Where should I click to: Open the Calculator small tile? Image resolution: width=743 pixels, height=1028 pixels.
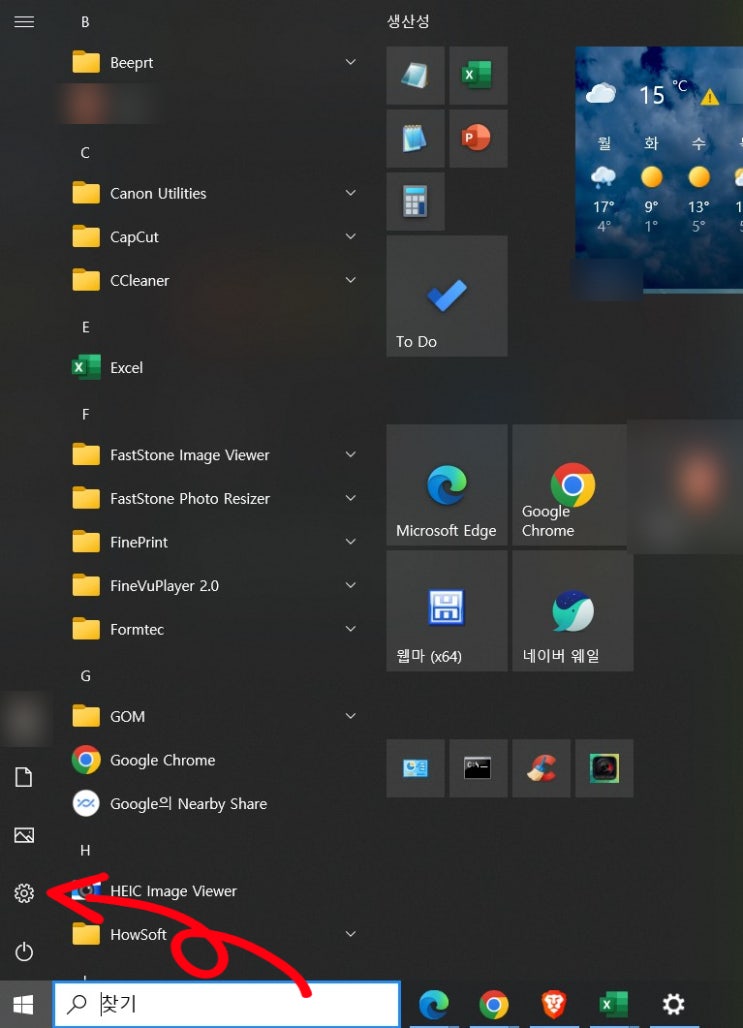415,201
